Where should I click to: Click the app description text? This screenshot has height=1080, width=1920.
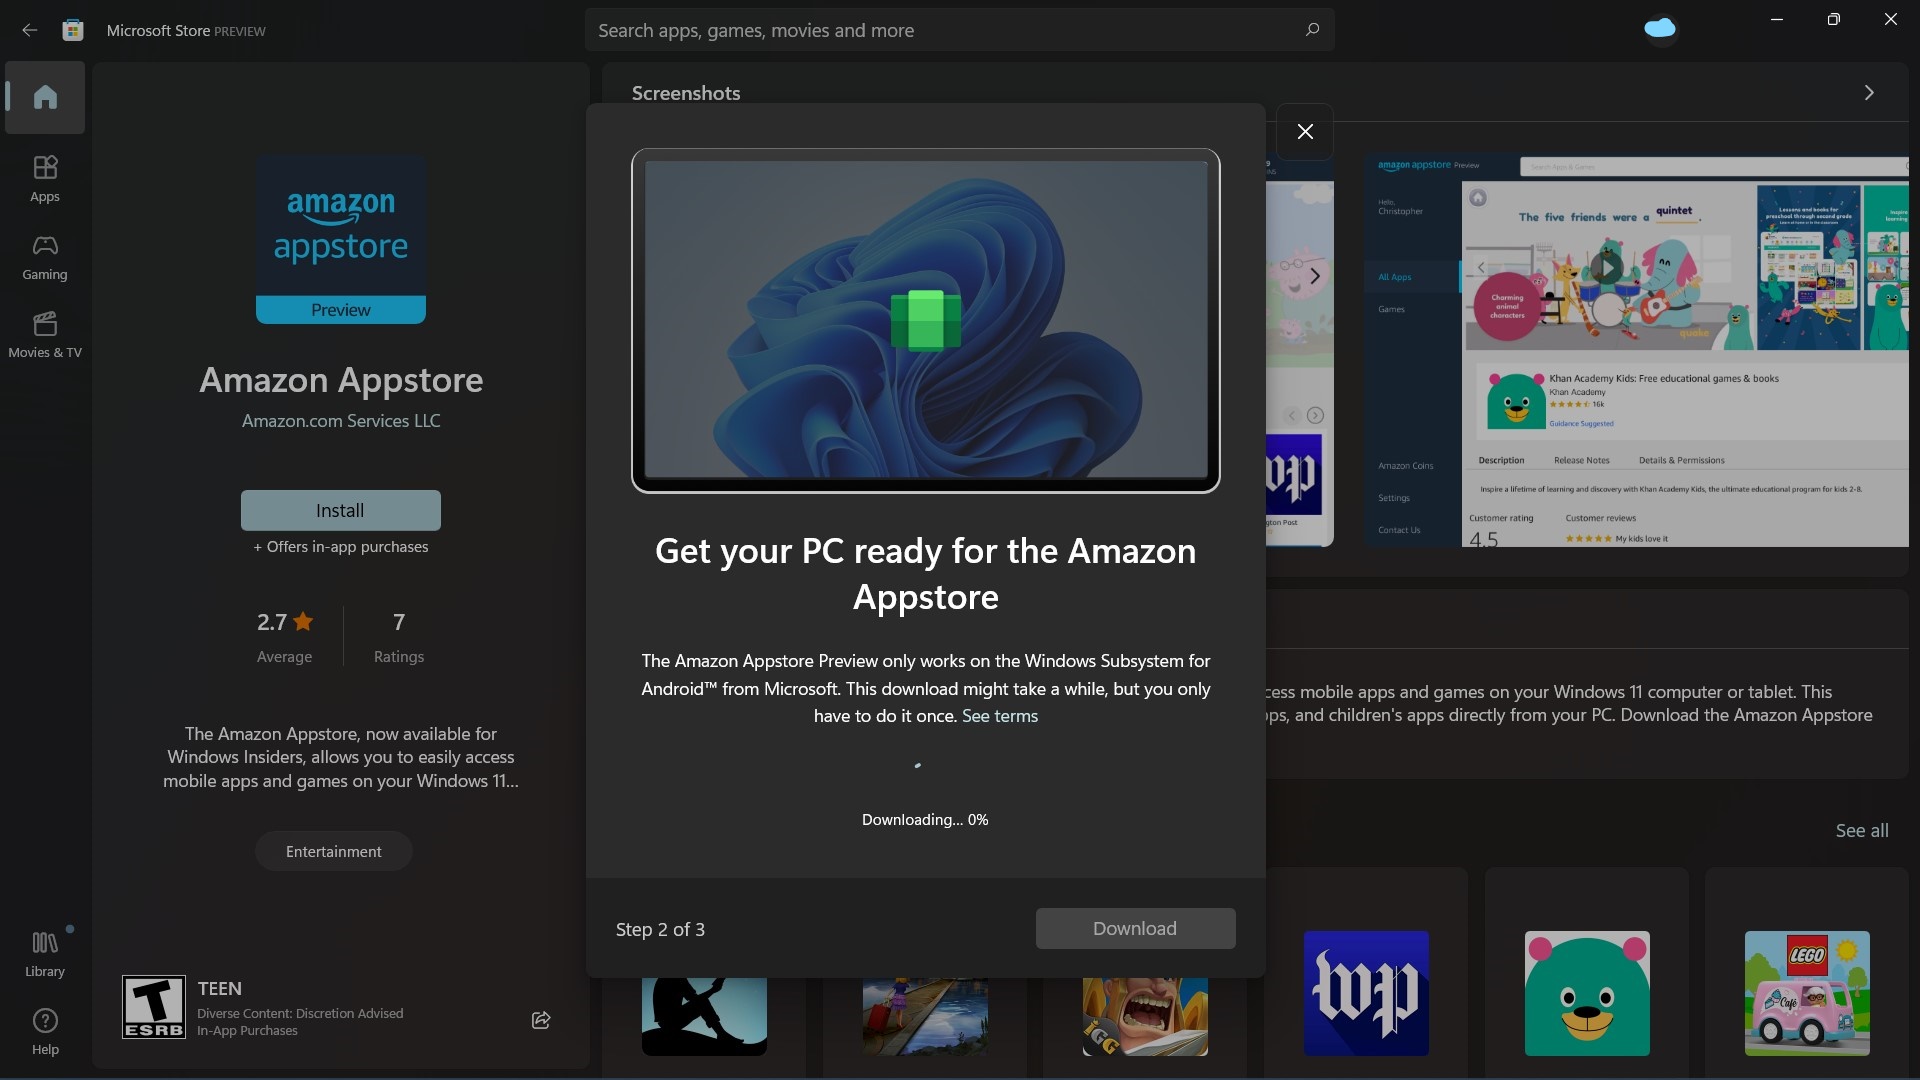pyautogui.click(x=340, y=757)
